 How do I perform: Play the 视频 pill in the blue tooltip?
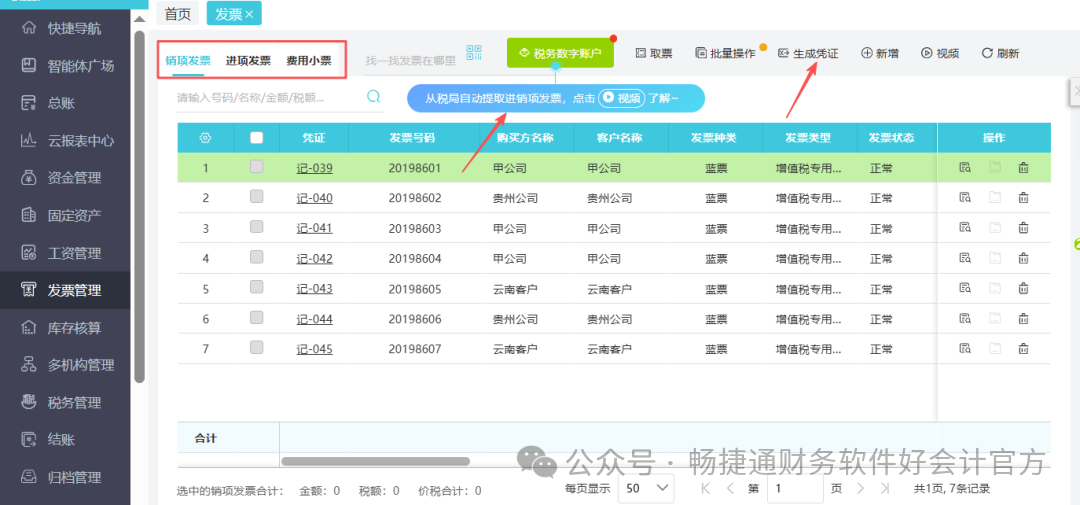(621, 99)
